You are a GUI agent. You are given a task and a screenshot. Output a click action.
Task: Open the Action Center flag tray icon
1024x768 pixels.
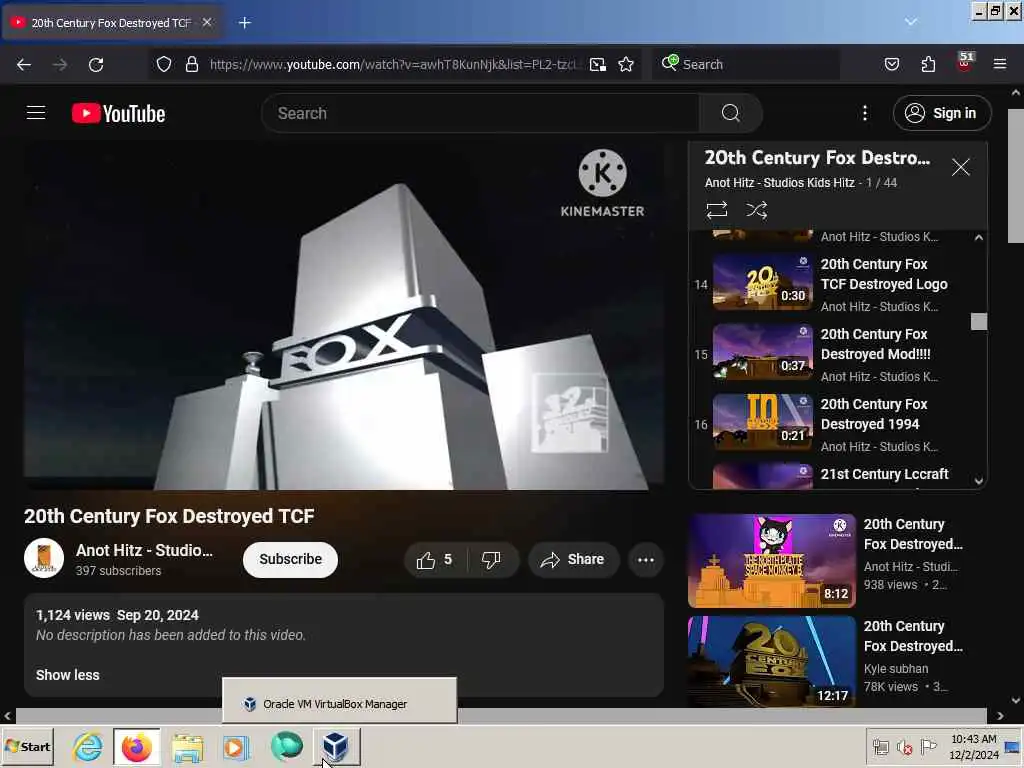tap(928, 746)
